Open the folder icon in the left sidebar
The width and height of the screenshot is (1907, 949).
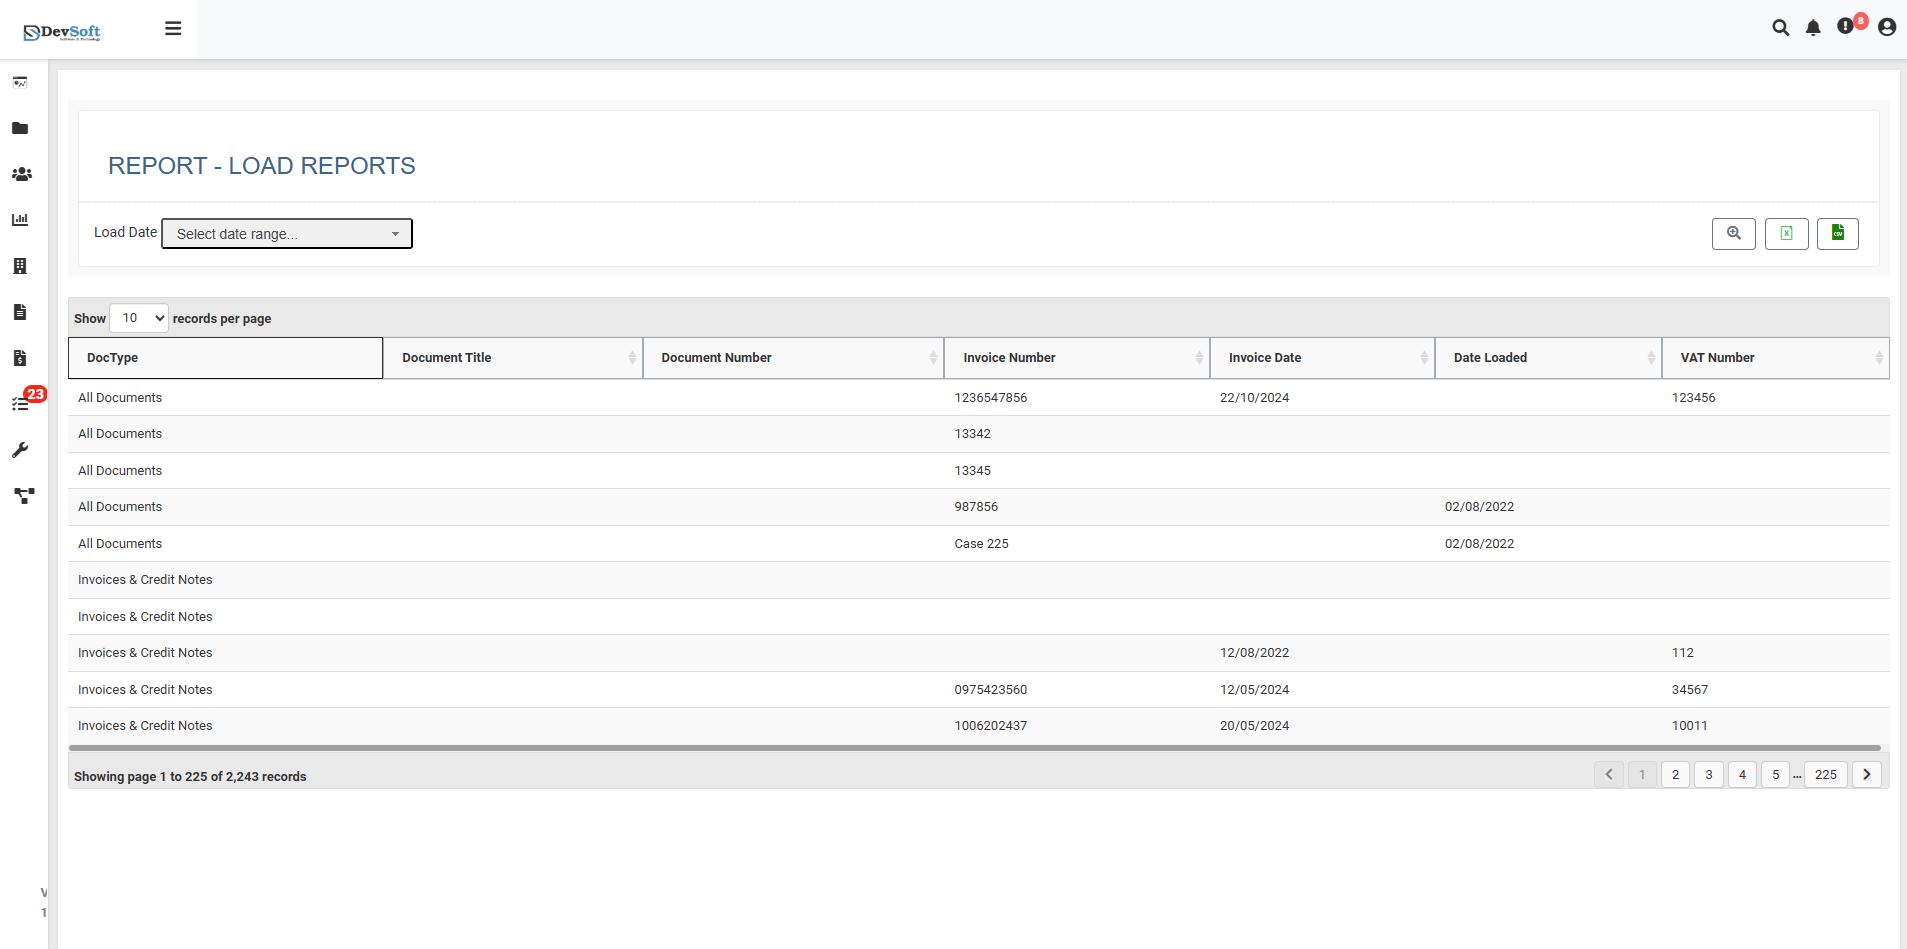coord(20,128)
